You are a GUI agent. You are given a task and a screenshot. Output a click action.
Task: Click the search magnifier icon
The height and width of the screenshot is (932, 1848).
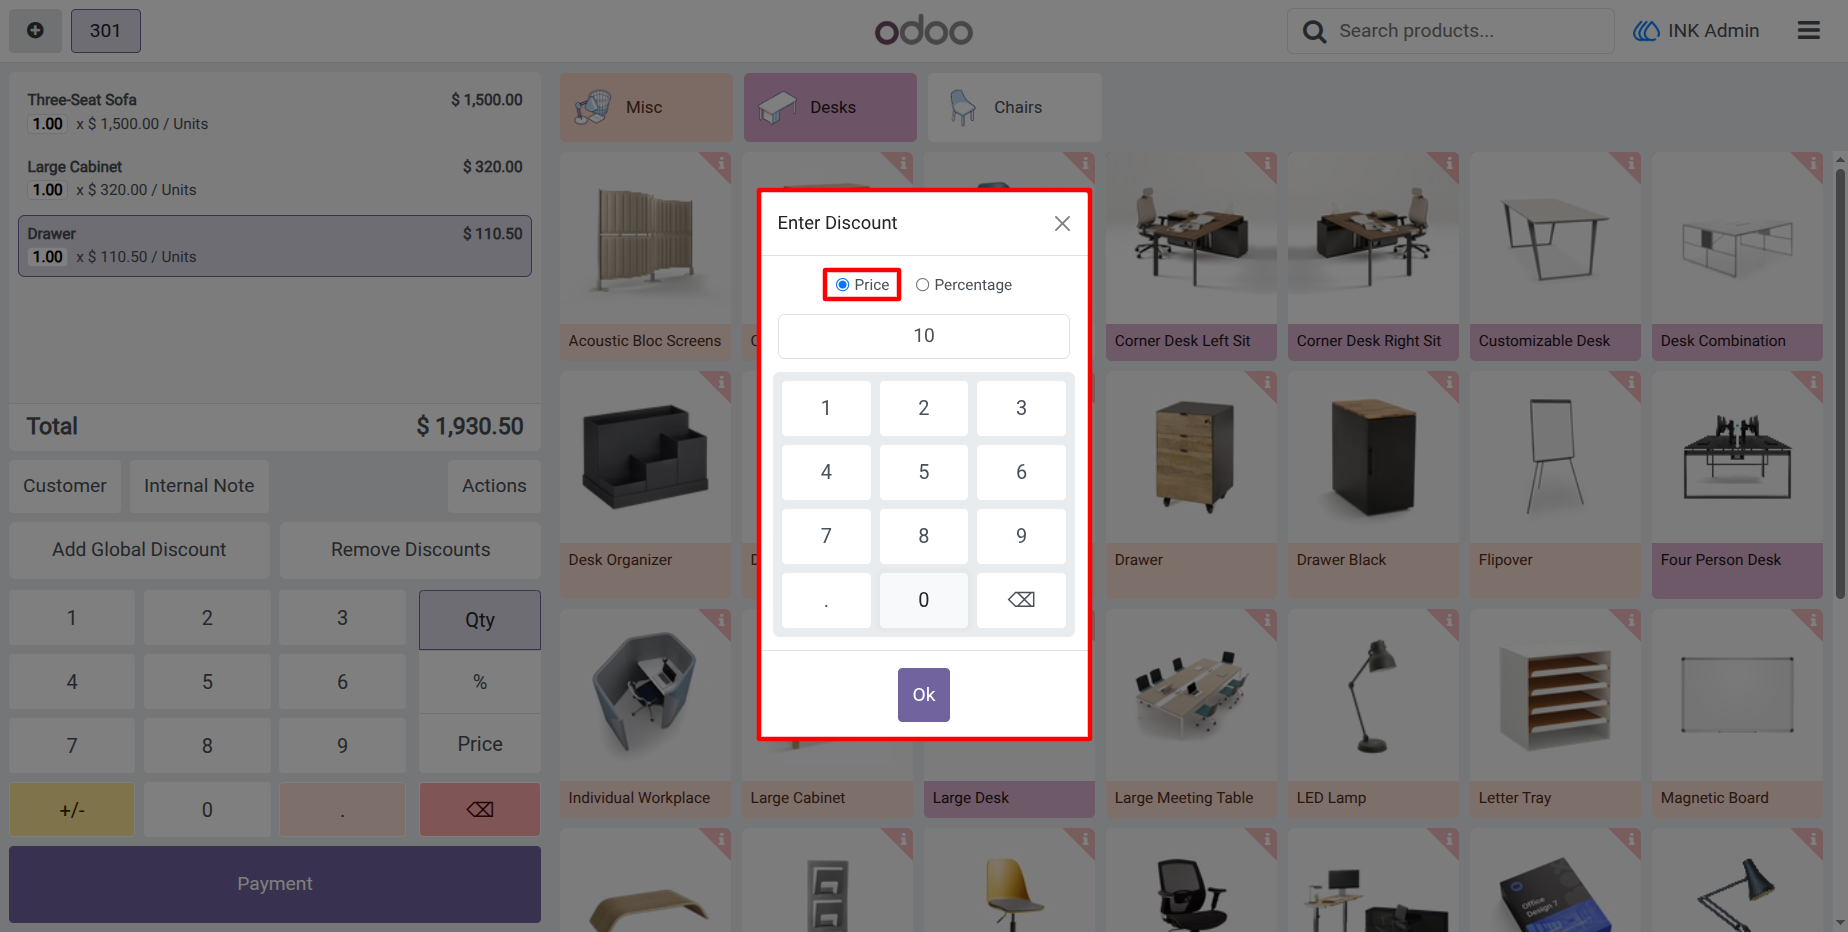tap(1314, 32)
